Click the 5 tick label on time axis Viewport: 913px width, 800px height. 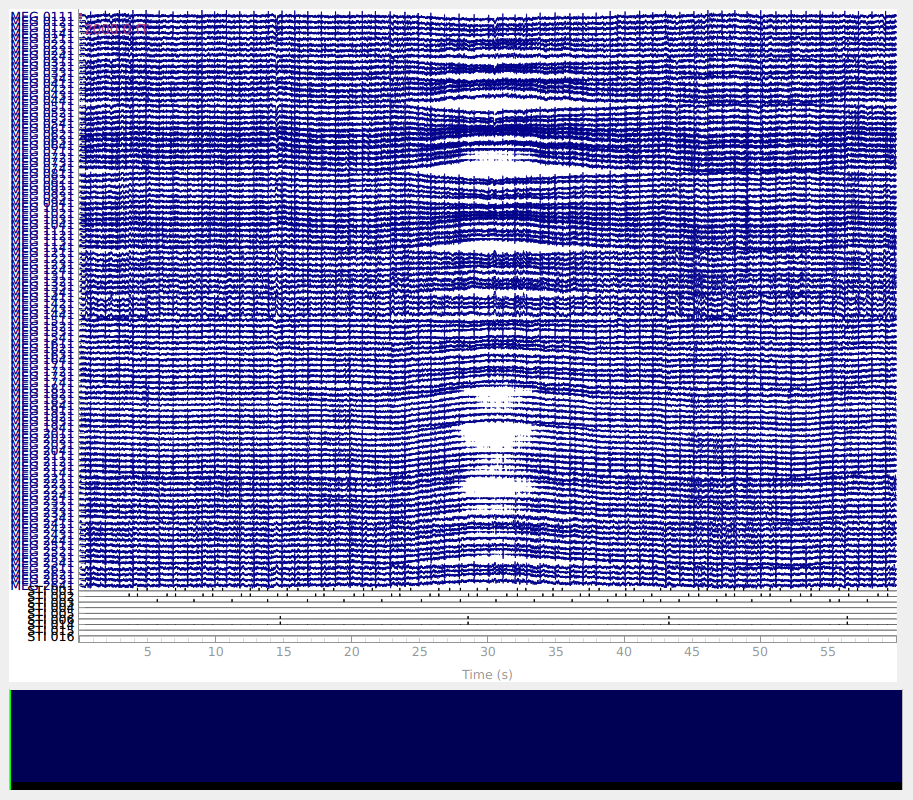click(x=148, y=652)
